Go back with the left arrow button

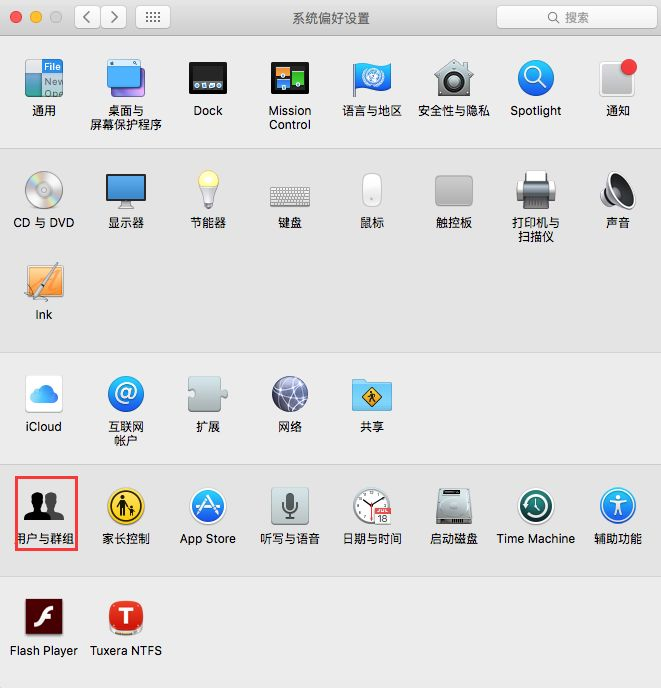pos(87,17)
